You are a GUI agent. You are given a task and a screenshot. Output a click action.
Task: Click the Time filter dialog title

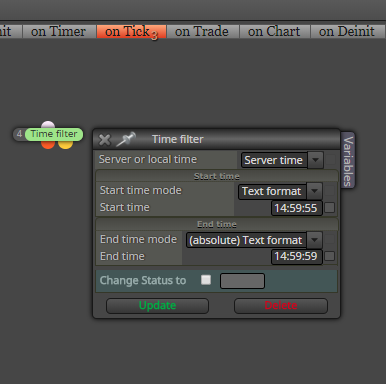[x=178, y=139]
